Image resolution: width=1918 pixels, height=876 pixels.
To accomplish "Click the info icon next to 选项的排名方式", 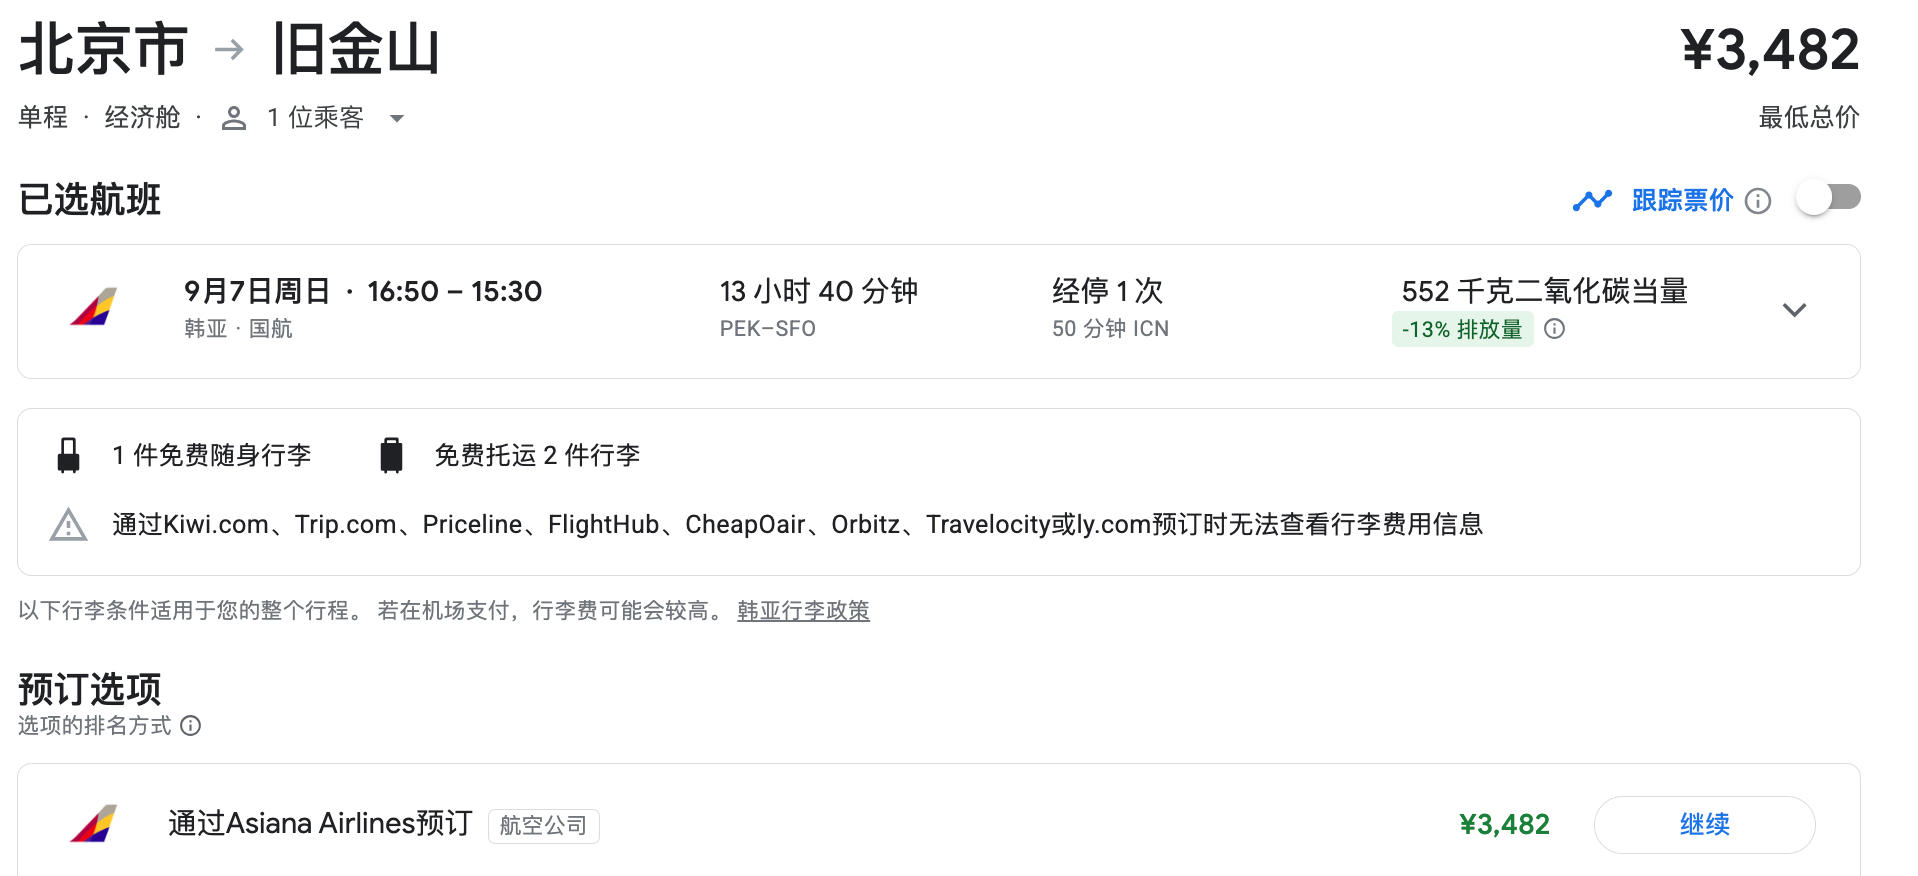I will [191, 726].
